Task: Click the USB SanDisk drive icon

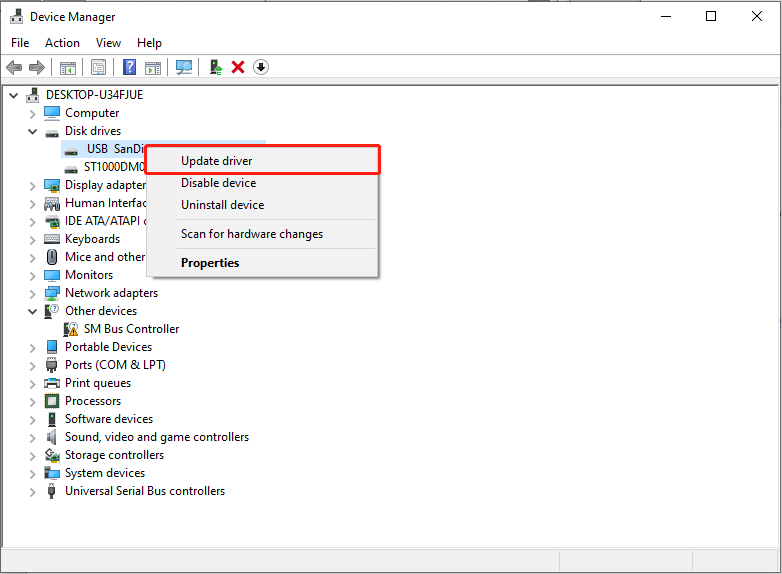Action: coord(71,151)
